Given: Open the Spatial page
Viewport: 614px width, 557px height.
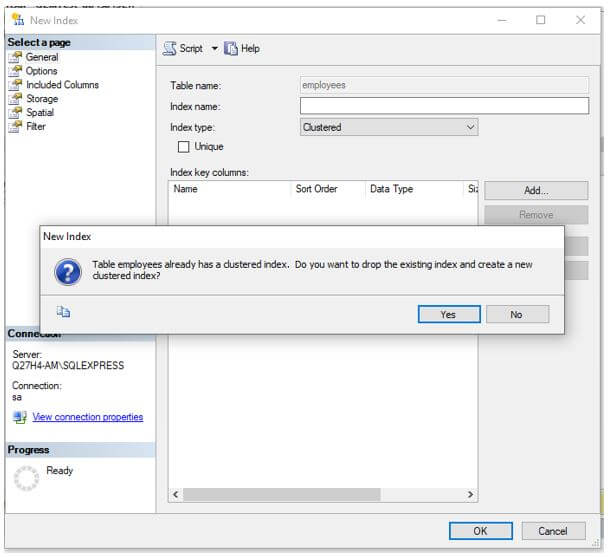Looking at the screenshot, I should pos(40,112).
